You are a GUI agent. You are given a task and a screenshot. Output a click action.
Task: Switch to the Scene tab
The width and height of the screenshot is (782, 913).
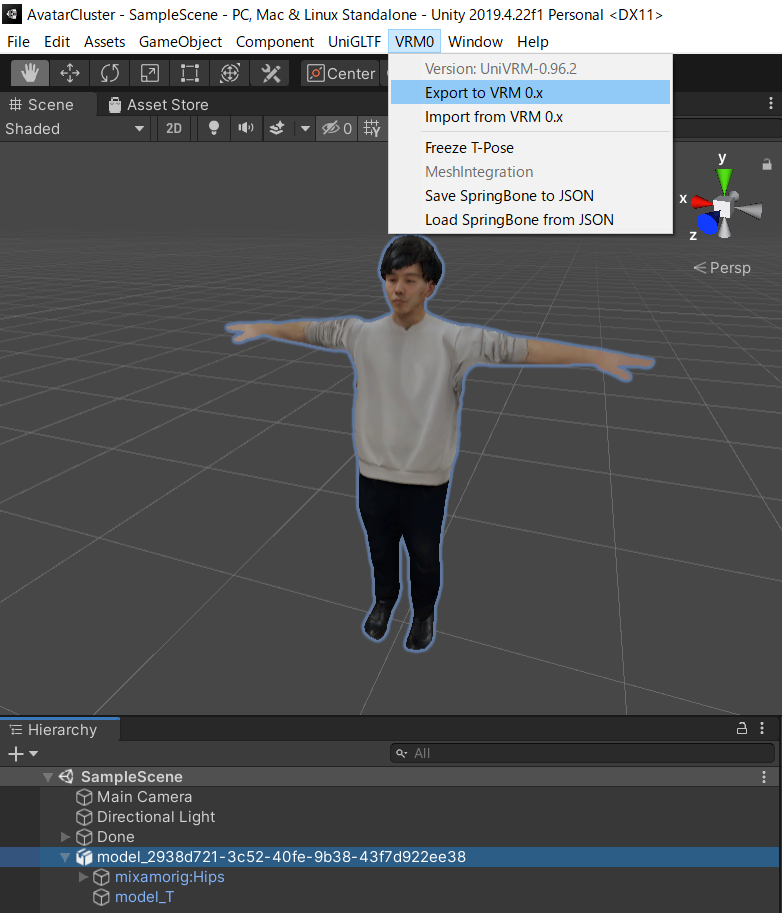(42, 105)
